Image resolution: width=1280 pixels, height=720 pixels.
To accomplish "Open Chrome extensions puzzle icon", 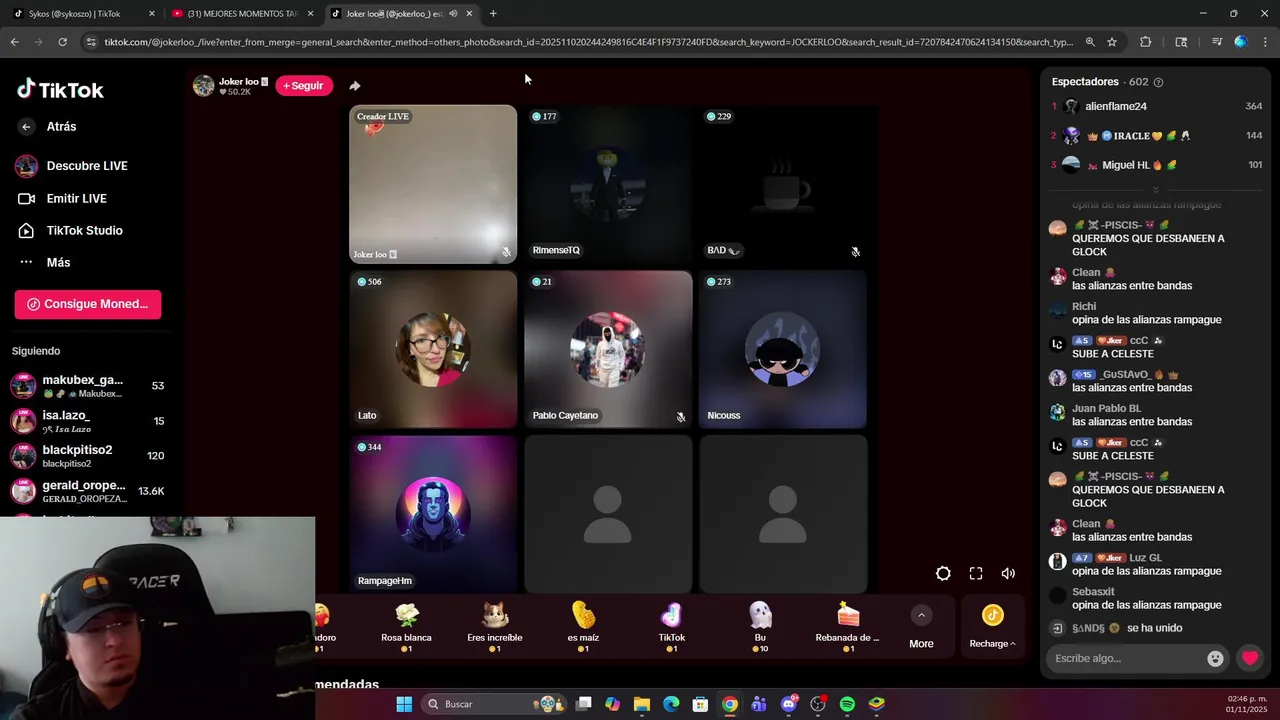I will [x=1146, y=42].
